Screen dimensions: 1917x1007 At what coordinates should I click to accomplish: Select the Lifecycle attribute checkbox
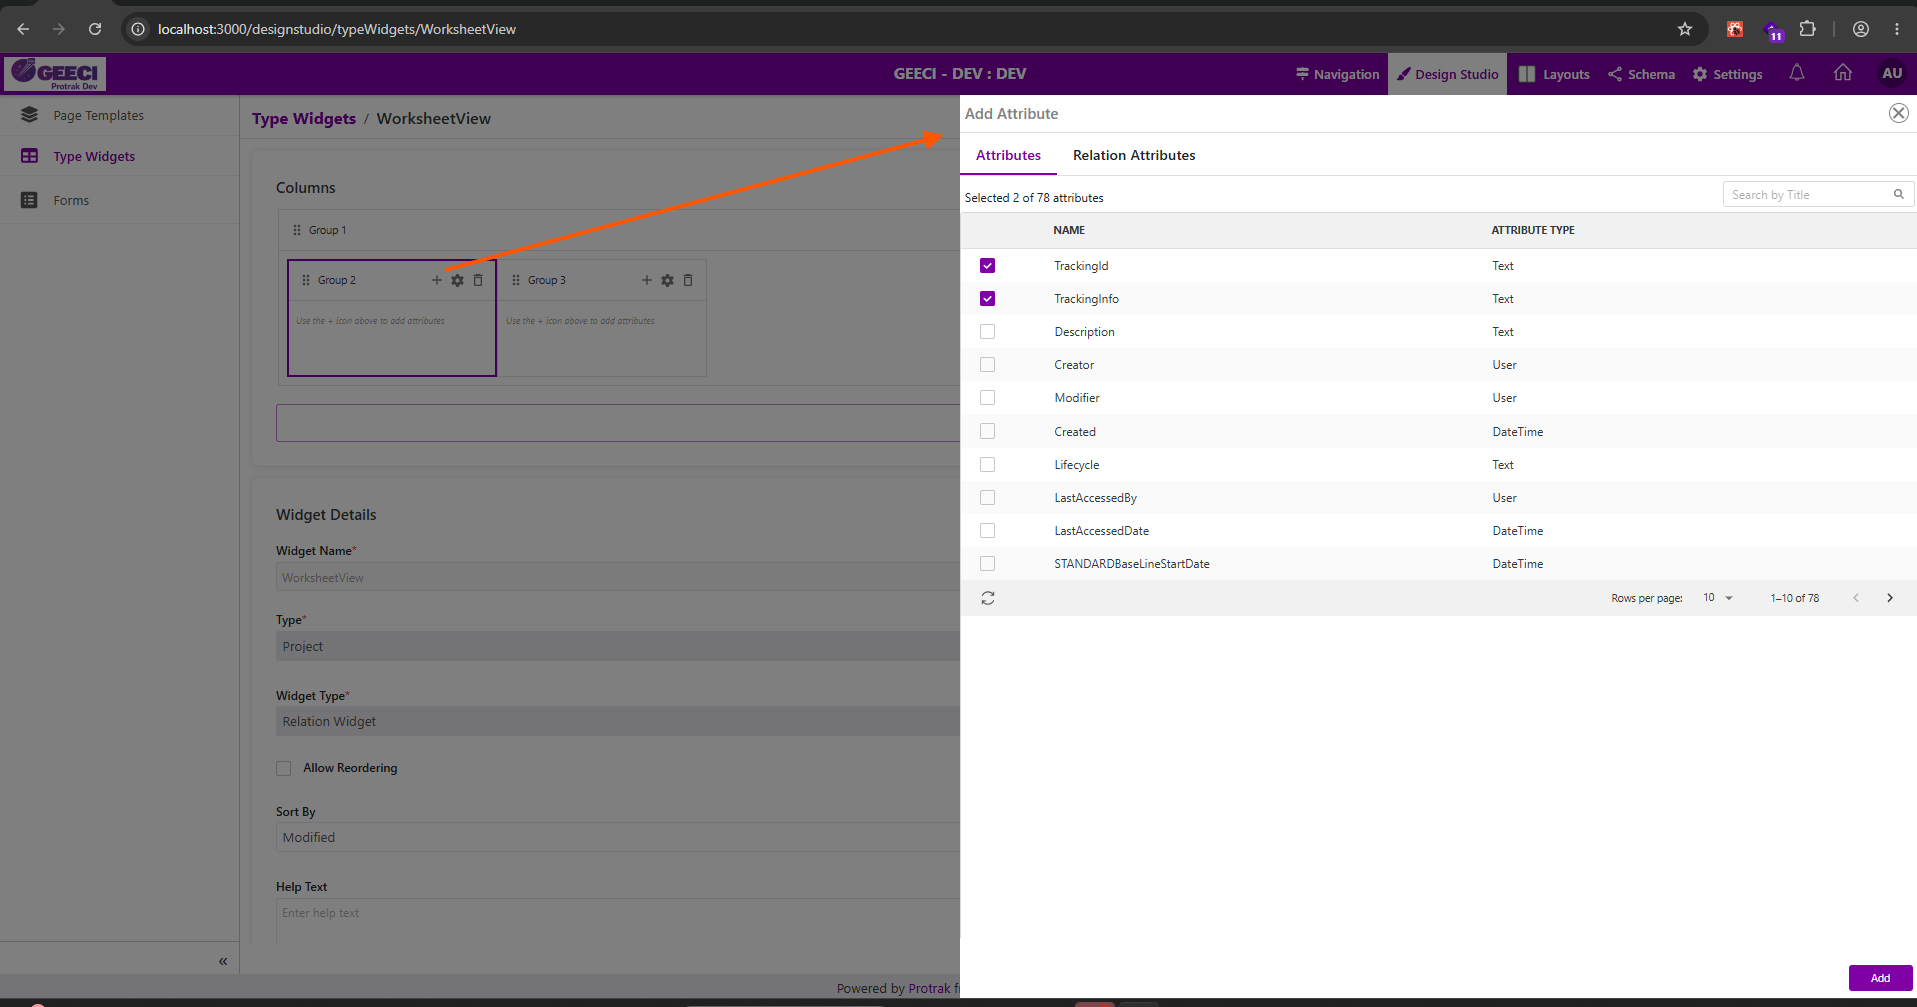pyautogui.click(x=988, y=464)
